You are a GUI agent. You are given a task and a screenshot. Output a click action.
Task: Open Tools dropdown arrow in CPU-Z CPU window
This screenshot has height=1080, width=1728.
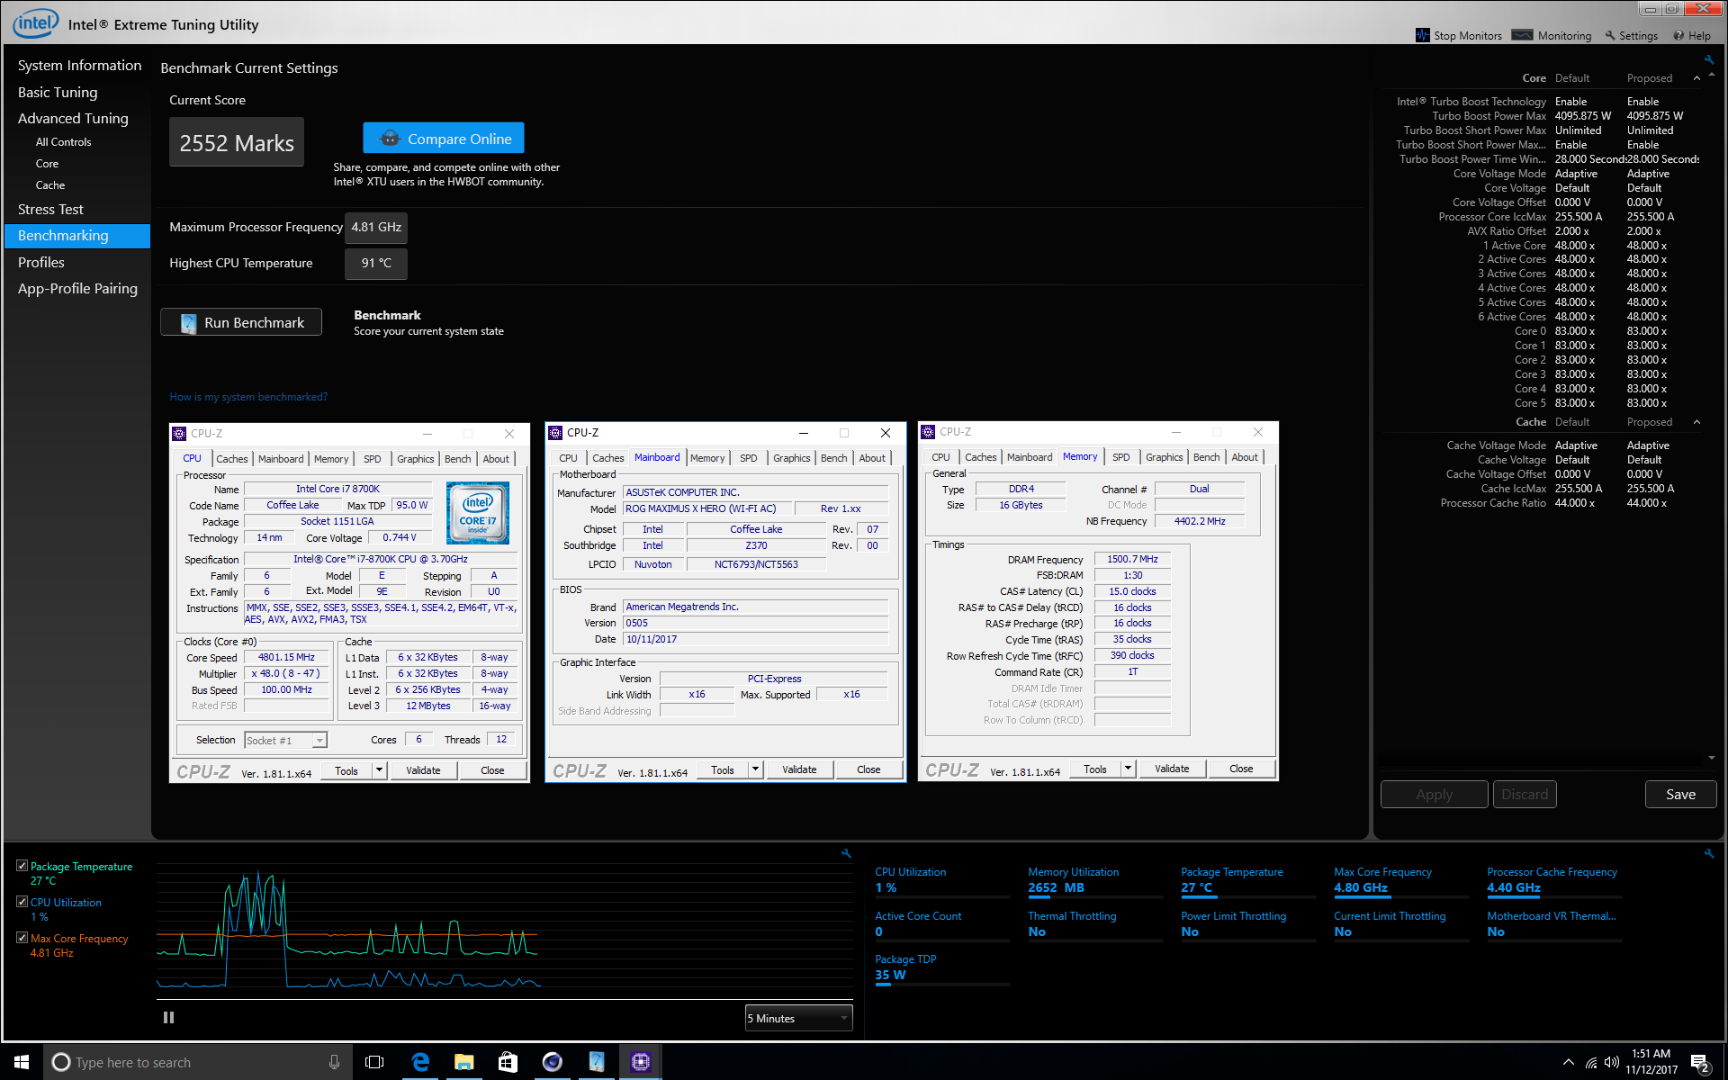(x=379, y=770)
